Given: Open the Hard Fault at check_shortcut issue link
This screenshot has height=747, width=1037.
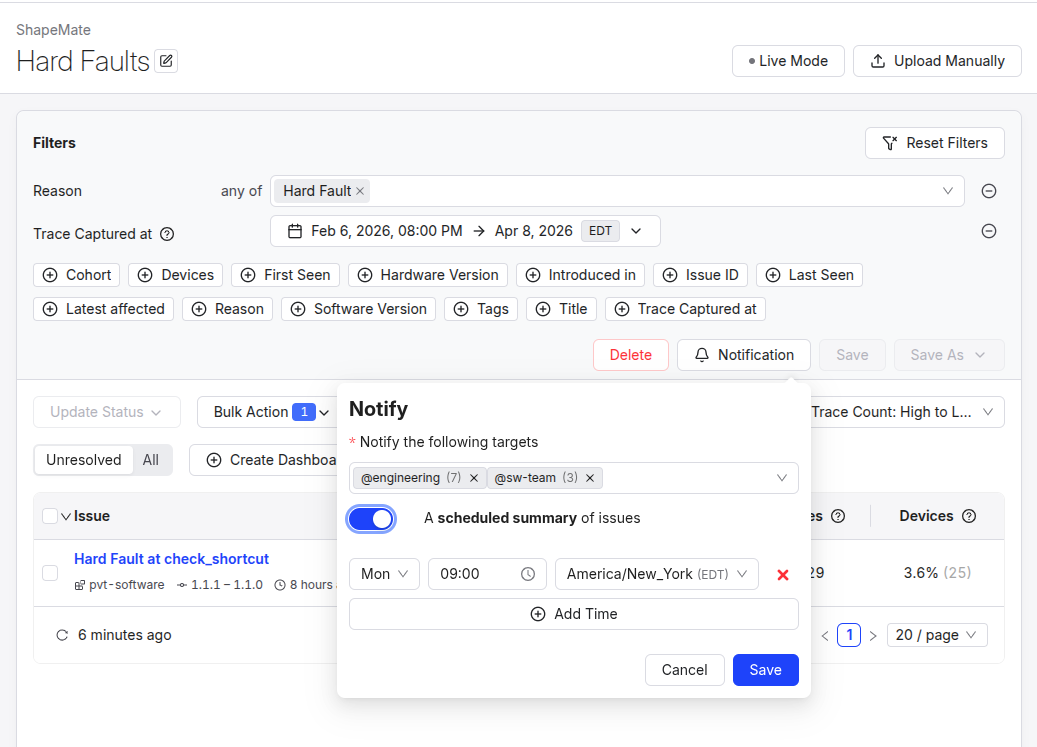Looking at the screenshot, I should pyautogui.click(x=171, y=559).
